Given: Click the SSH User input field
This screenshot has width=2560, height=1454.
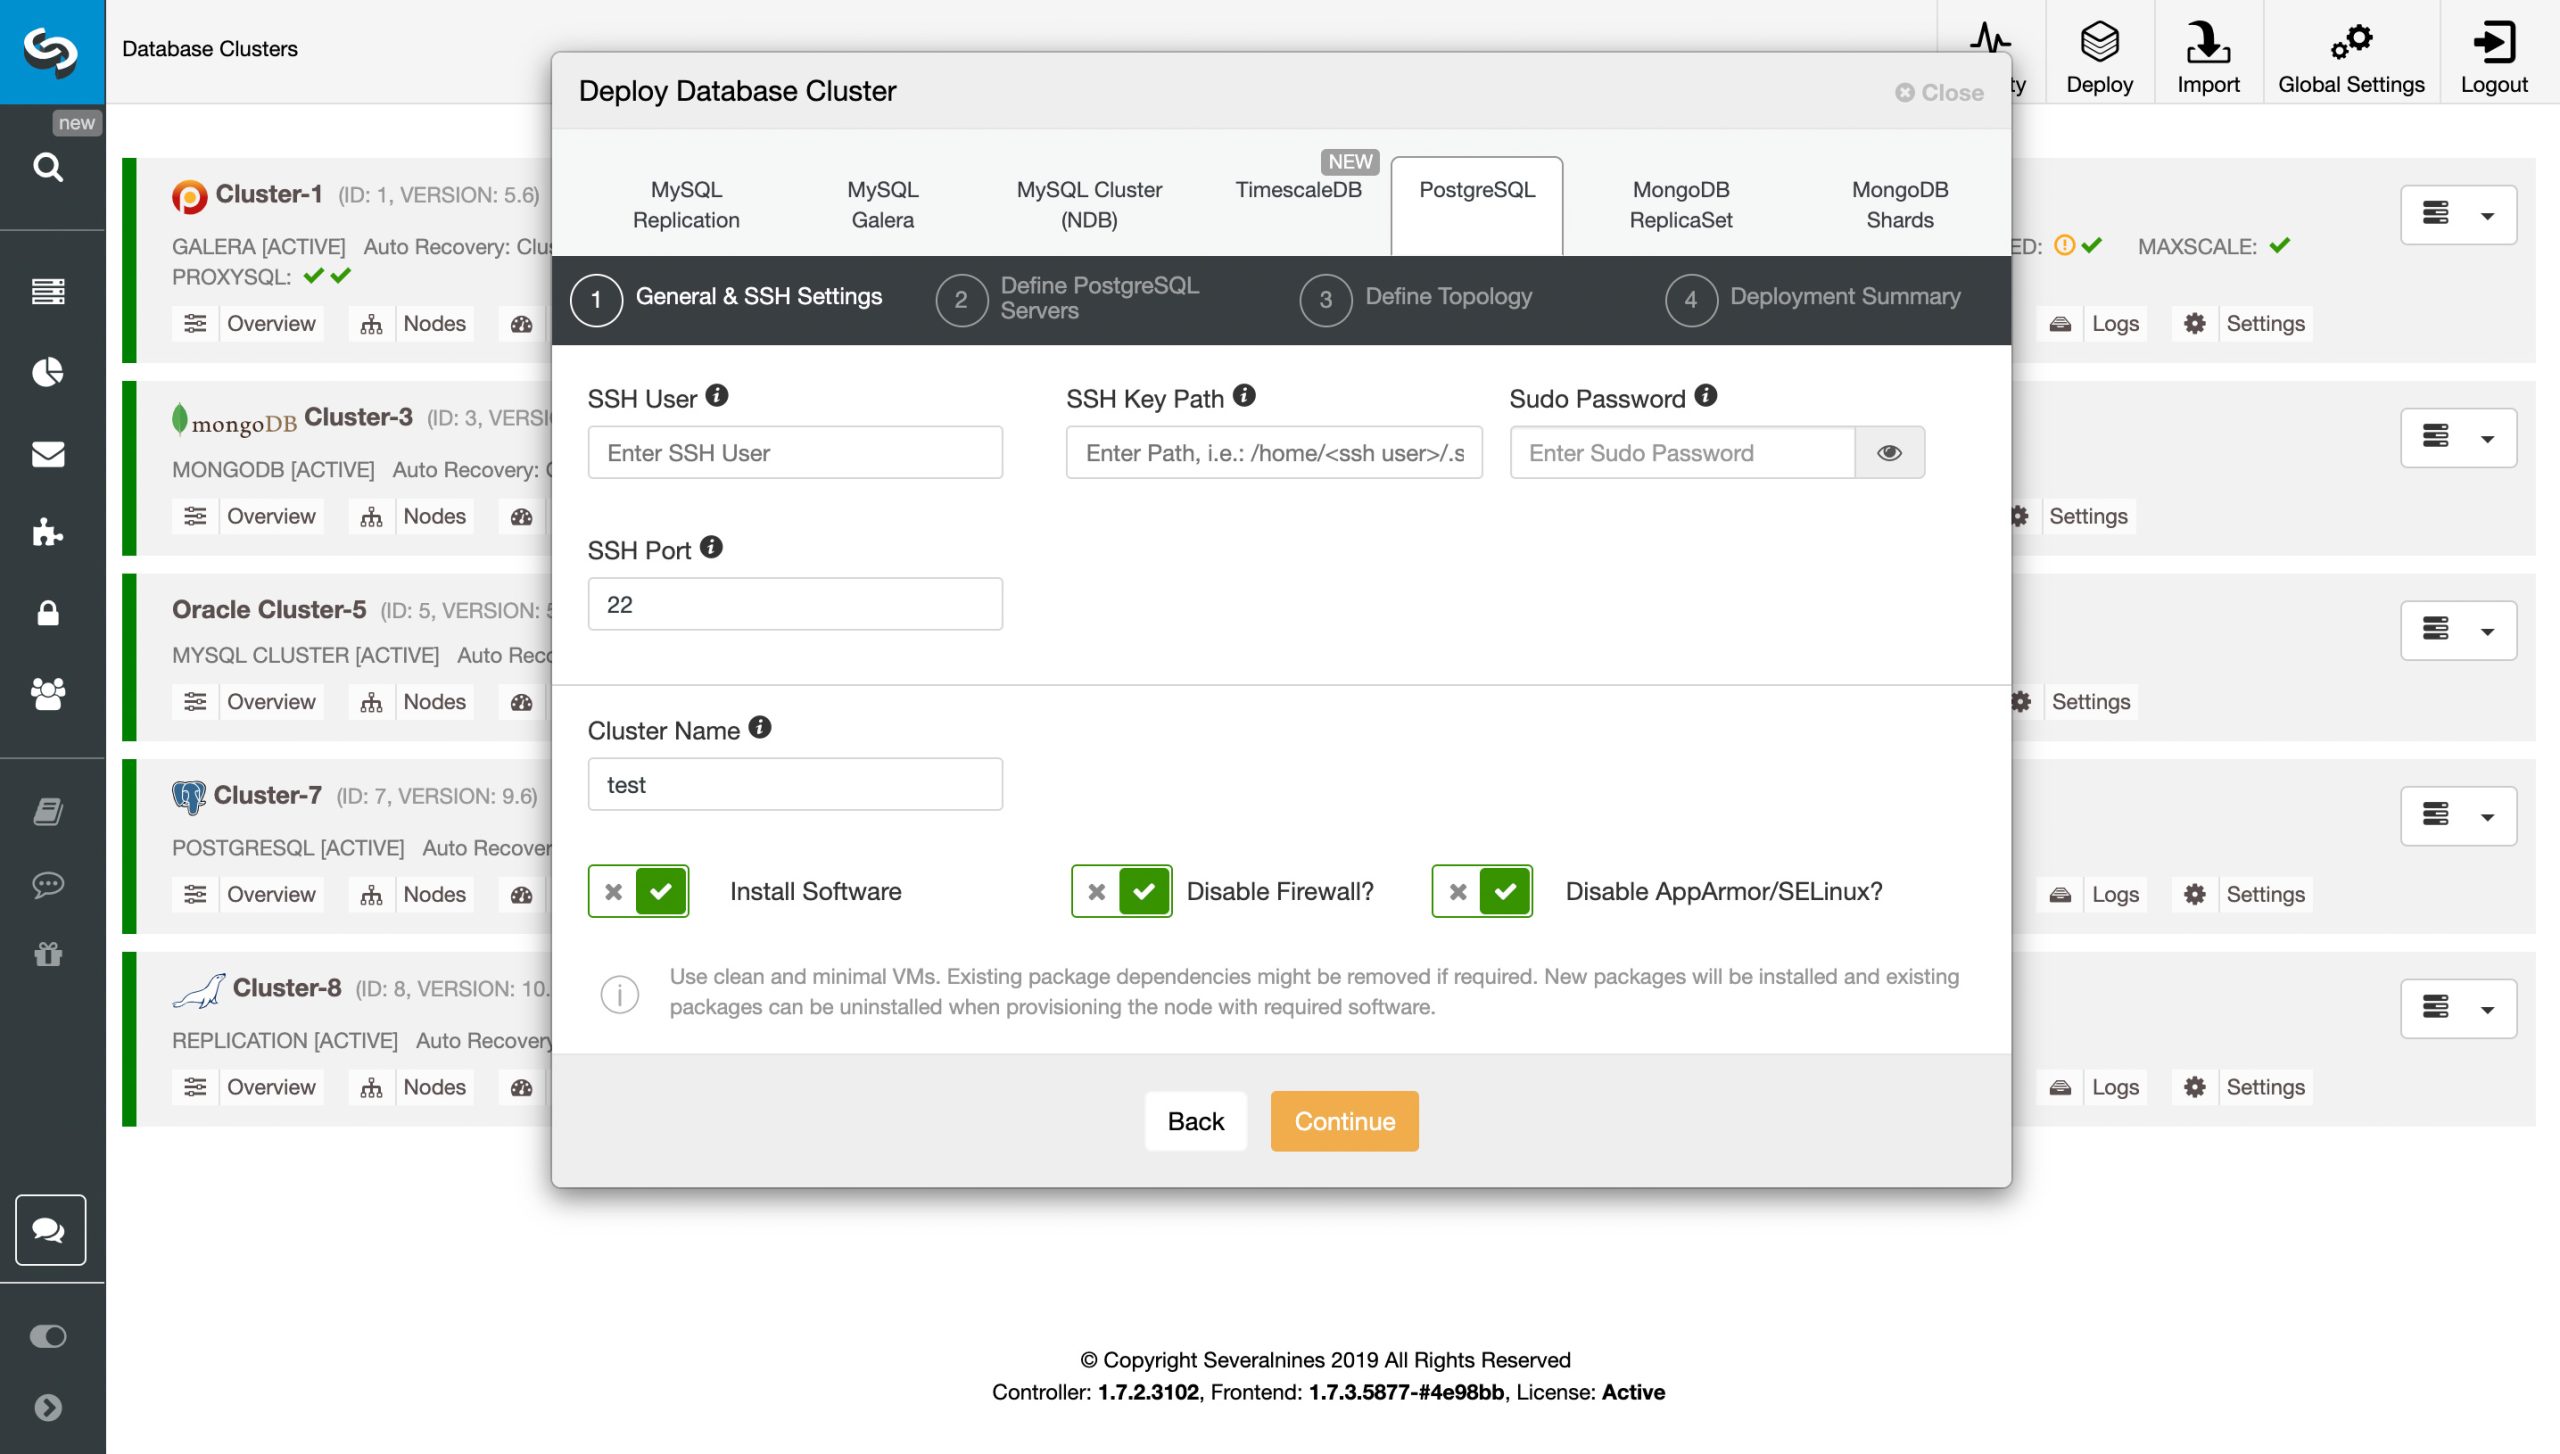Looking at the screenshot, I should [x=795, y=453].
